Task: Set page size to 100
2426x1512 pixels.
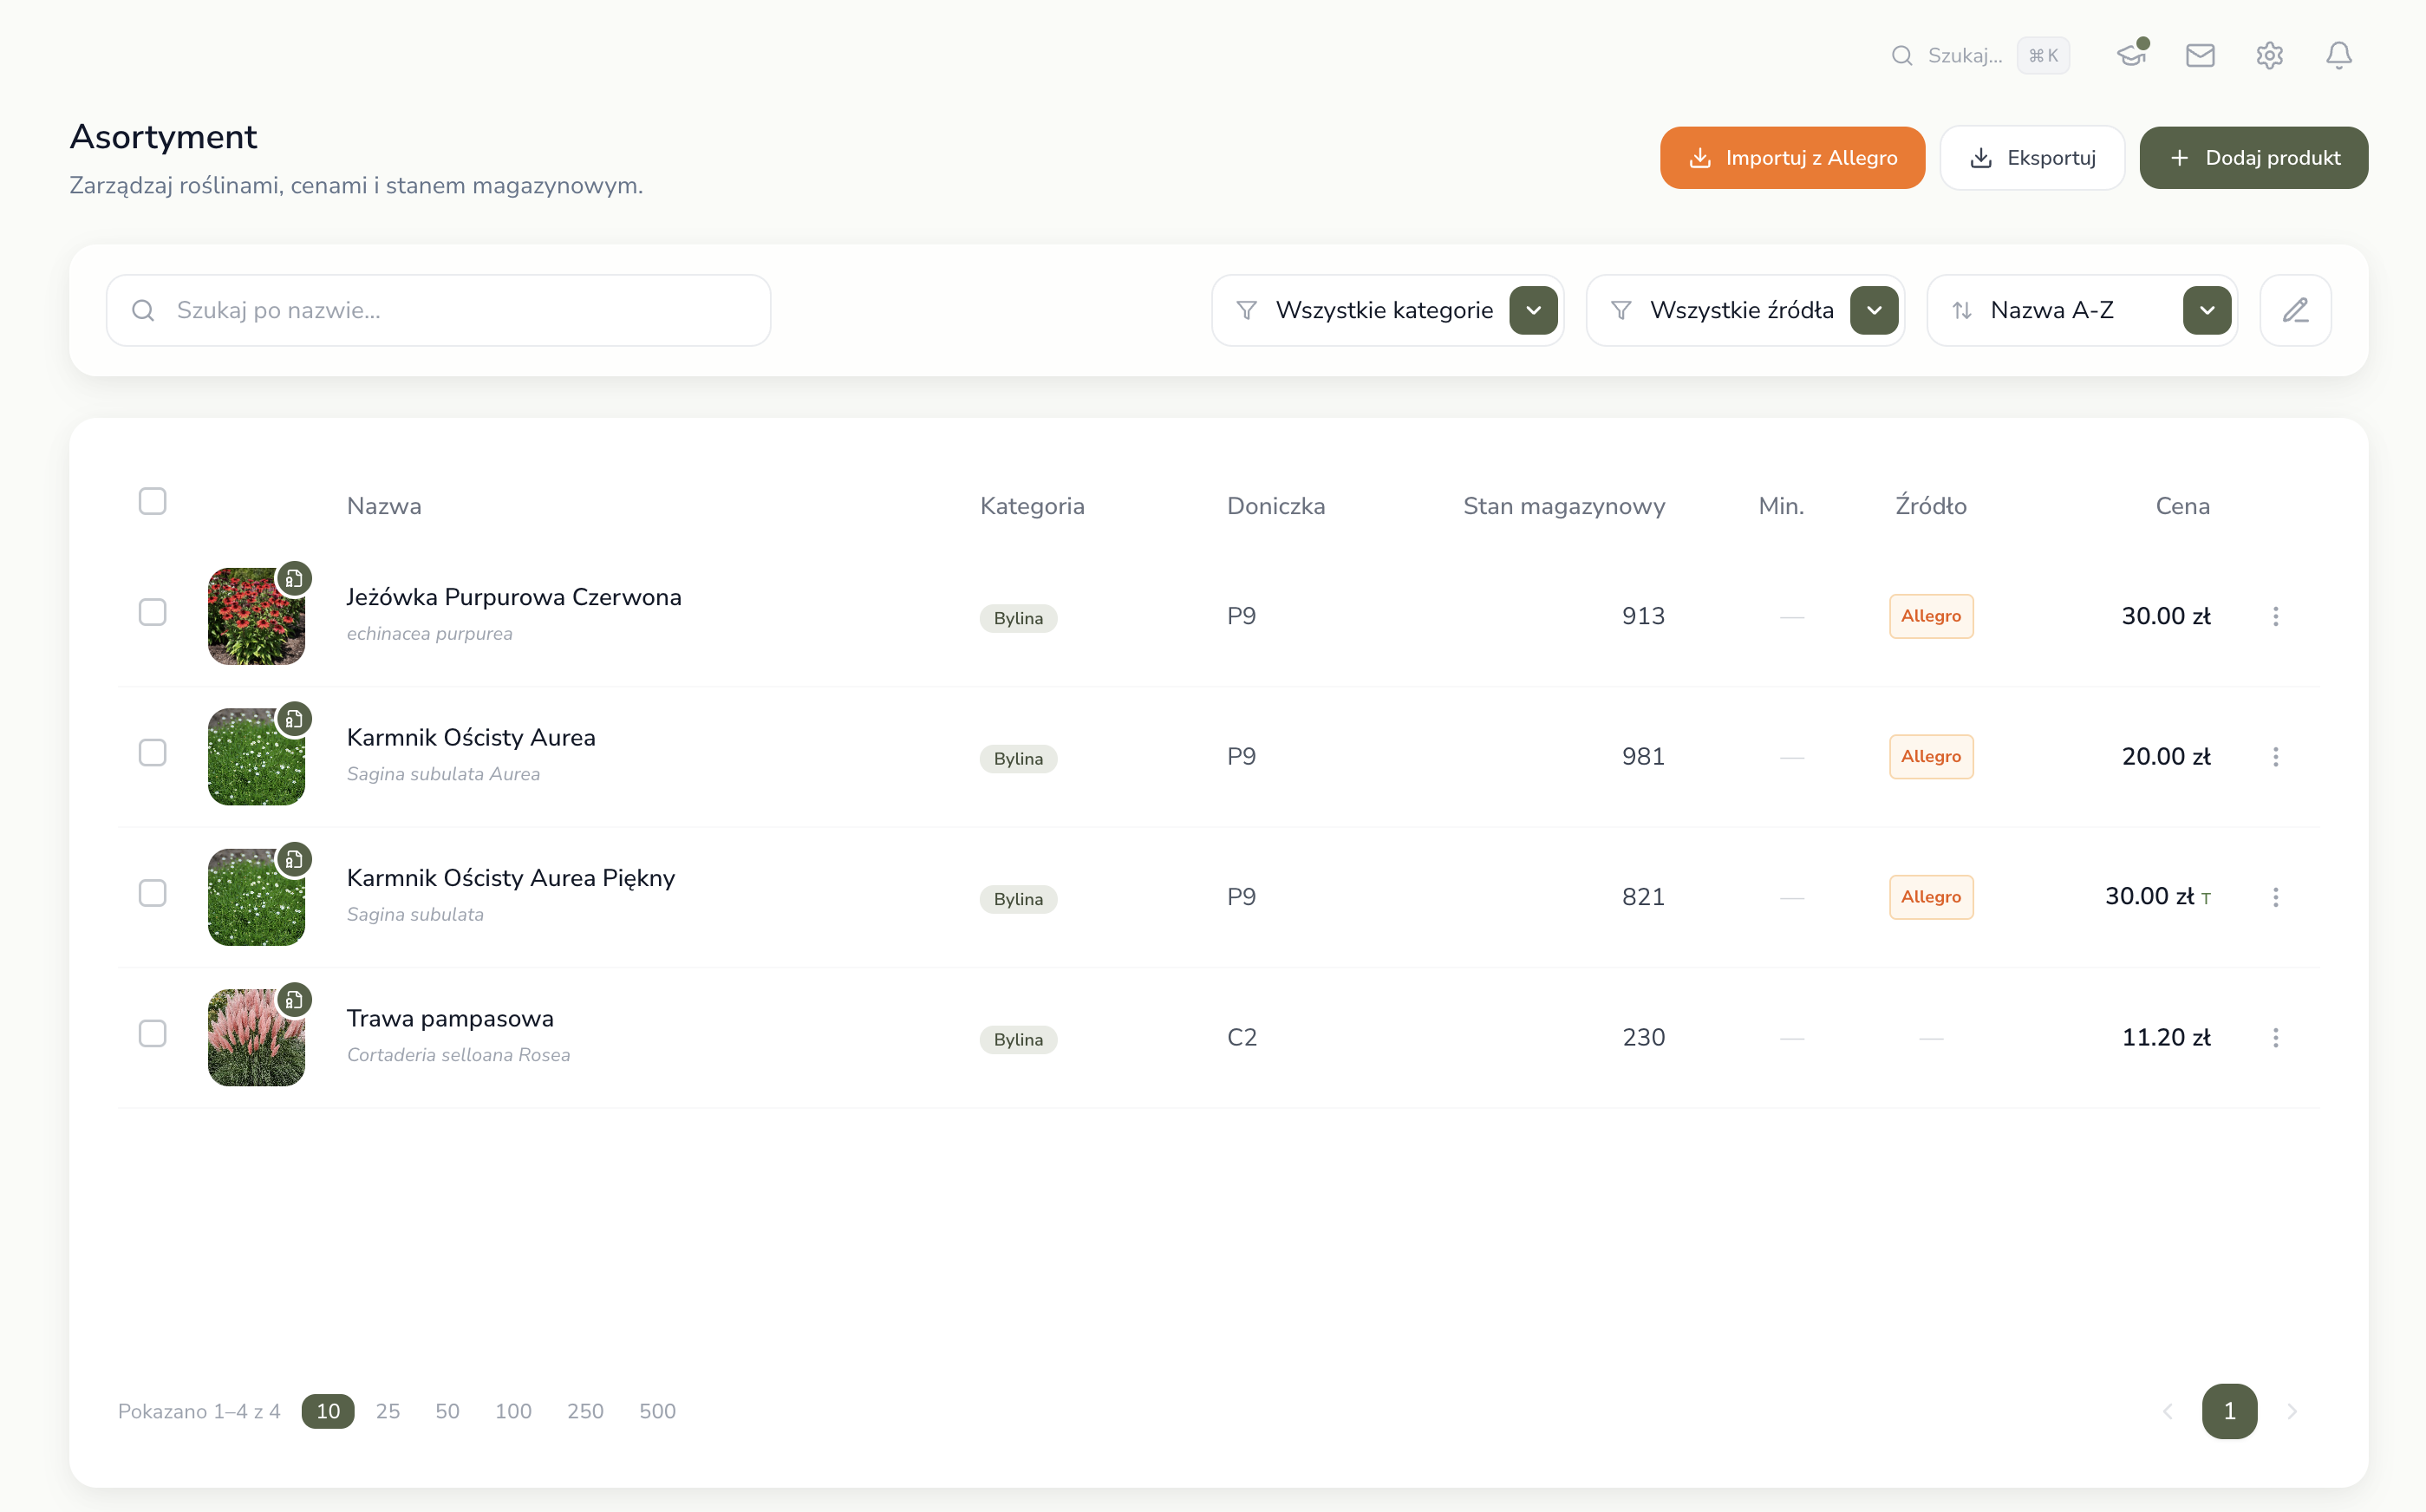Action: 513,1411
